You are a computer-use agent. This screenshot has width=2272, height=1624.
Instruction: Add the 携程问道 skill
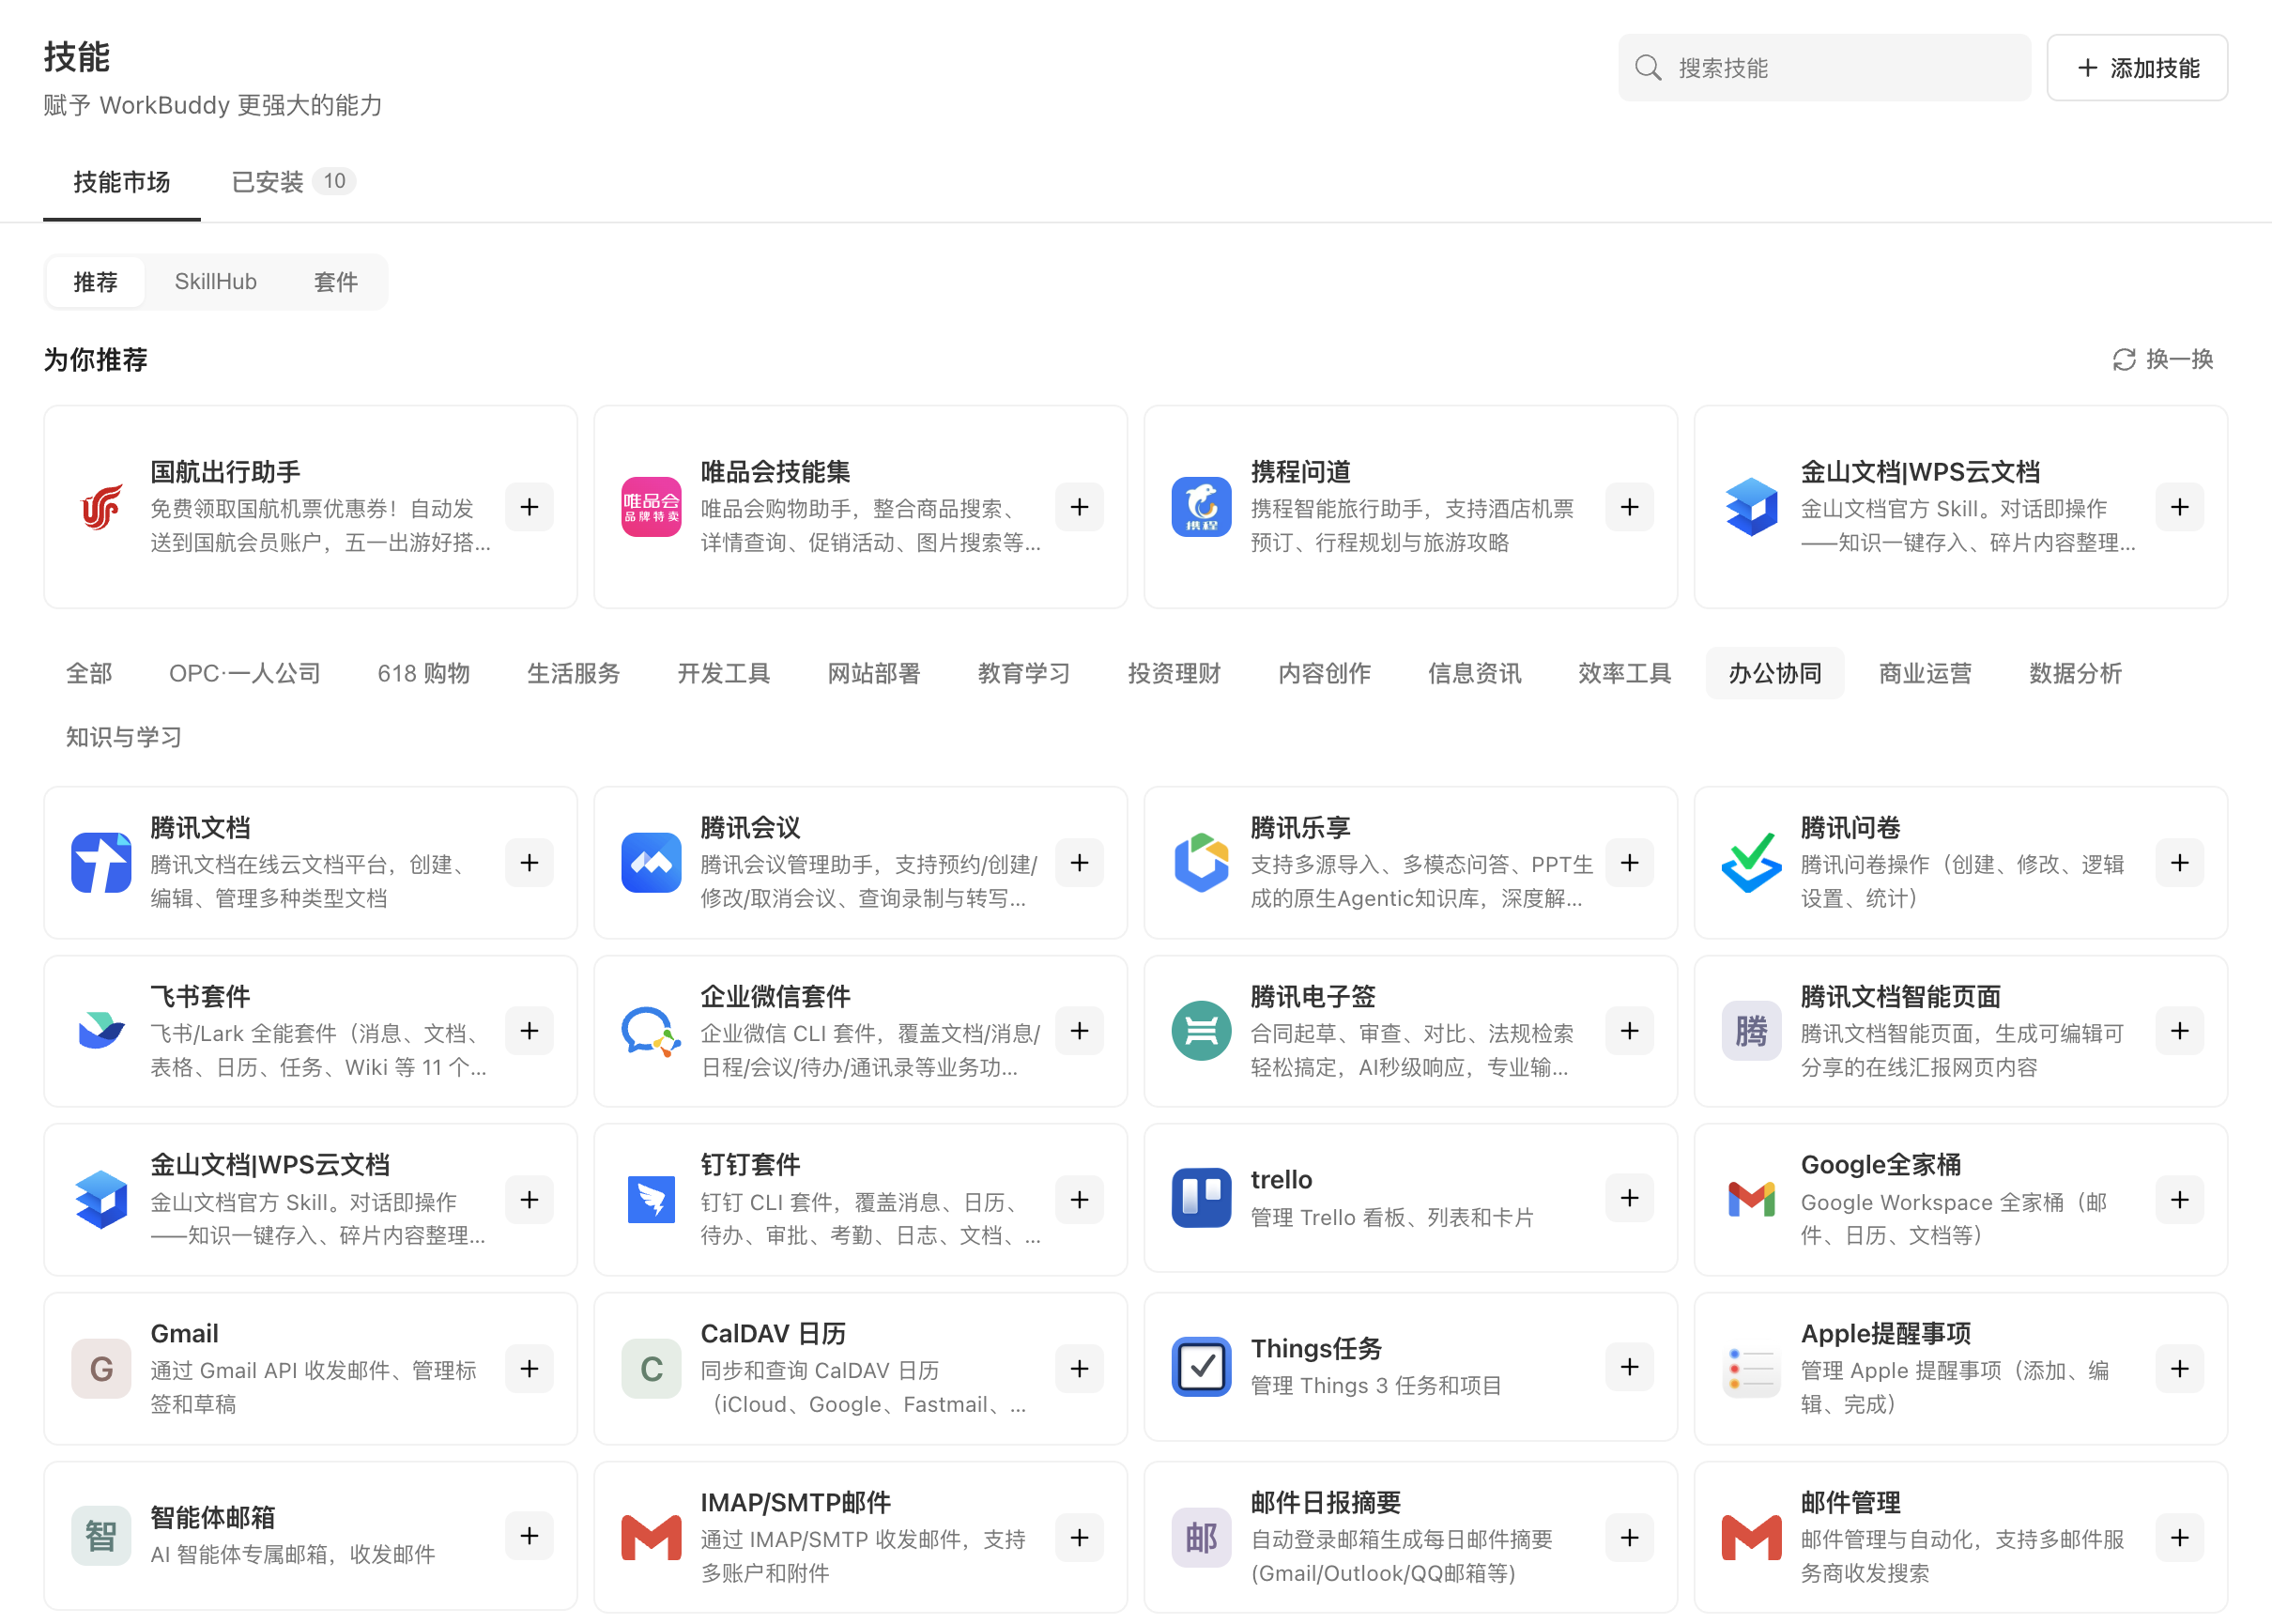(x=1629, y=507)
